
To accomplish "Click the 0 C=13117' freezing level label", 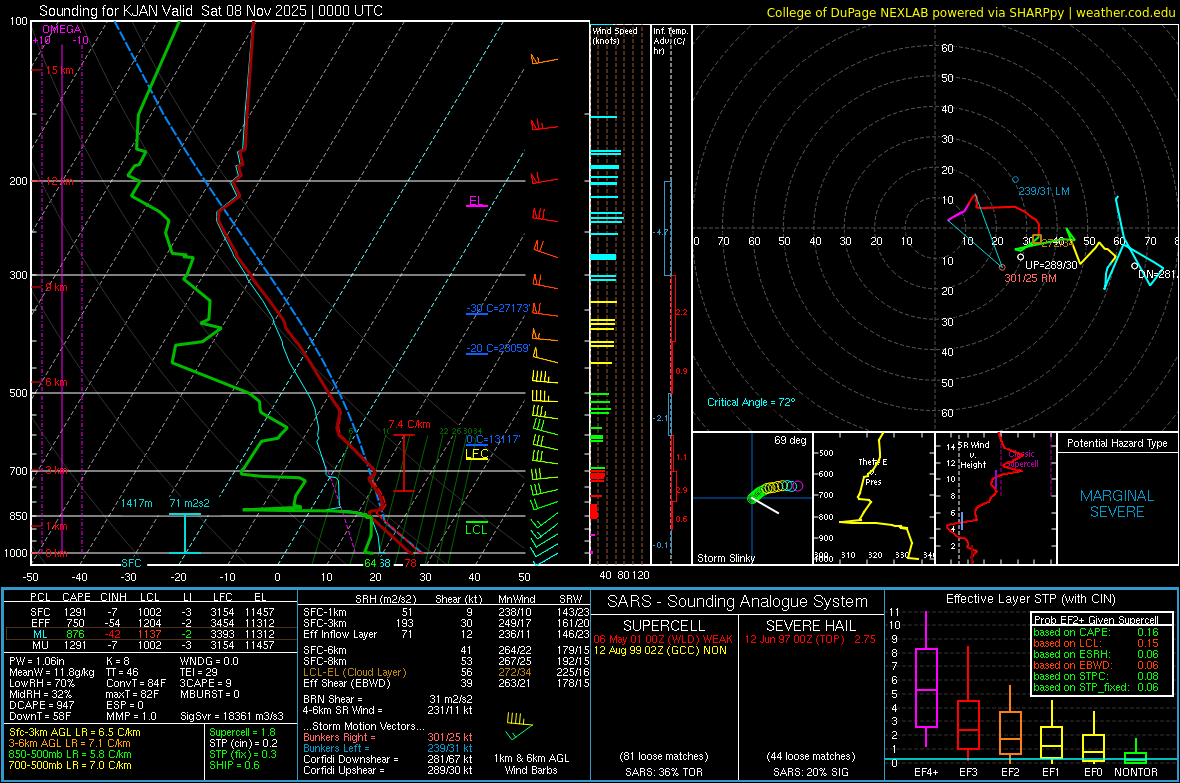I will click(x=493, y=439).
